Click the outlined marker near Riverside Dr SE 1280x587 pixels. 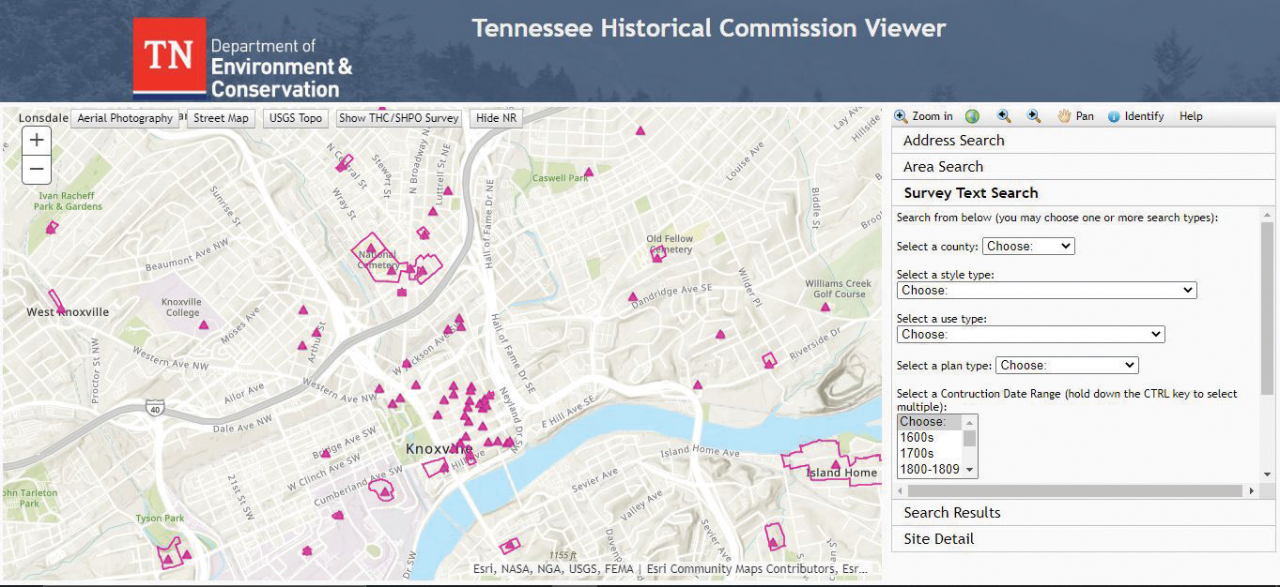point(769,360)
